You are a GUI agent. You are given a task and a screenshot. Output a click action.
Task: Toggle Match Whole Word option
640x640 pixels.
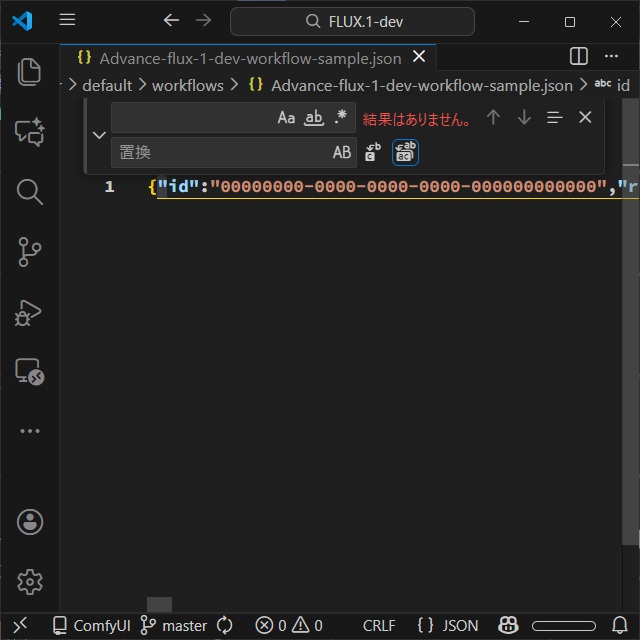(314, 118)
